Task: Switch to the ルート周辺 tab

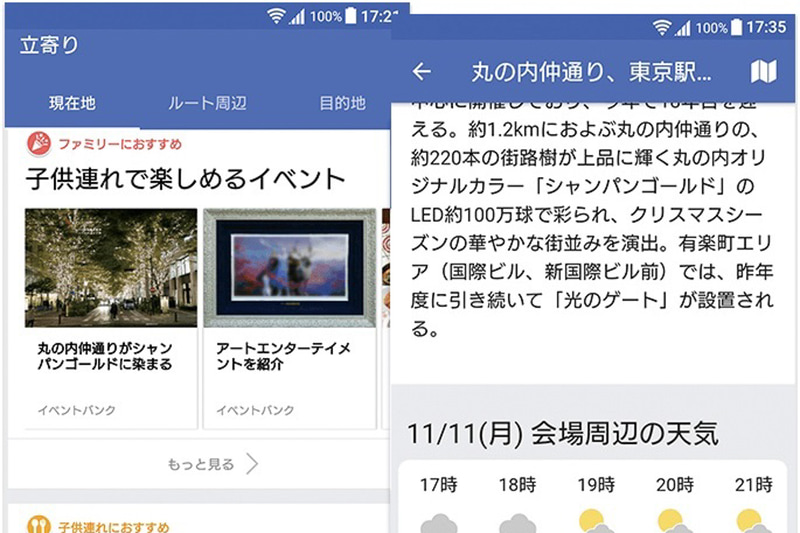Action: (x=207, y=103)
